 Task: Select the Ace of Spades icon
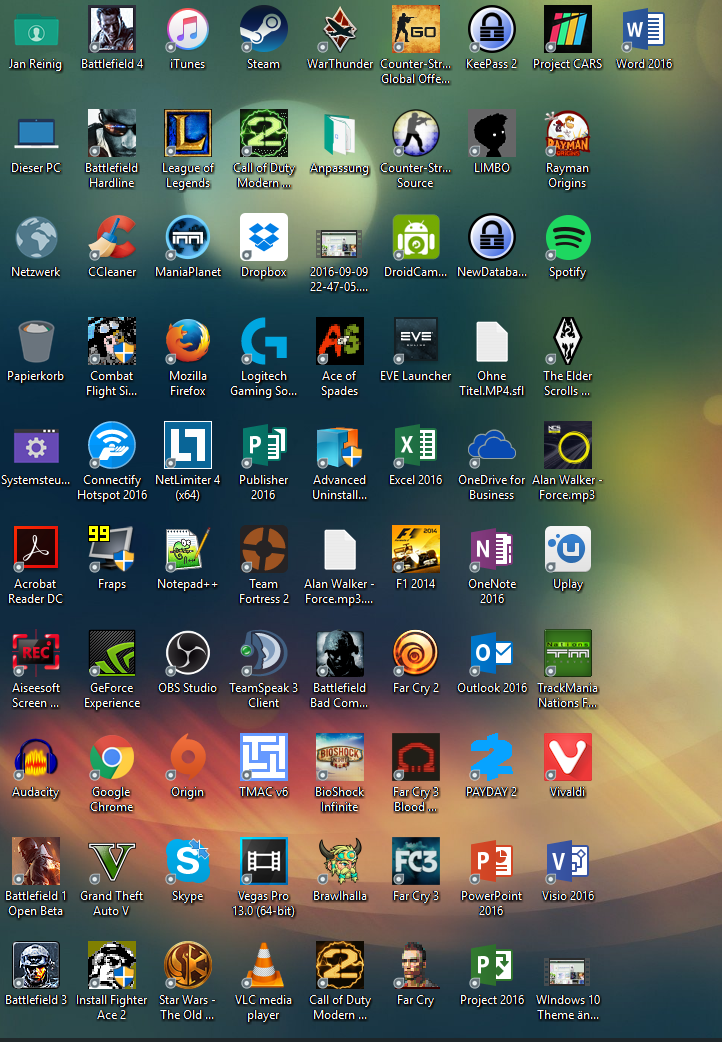click(340, 341)
